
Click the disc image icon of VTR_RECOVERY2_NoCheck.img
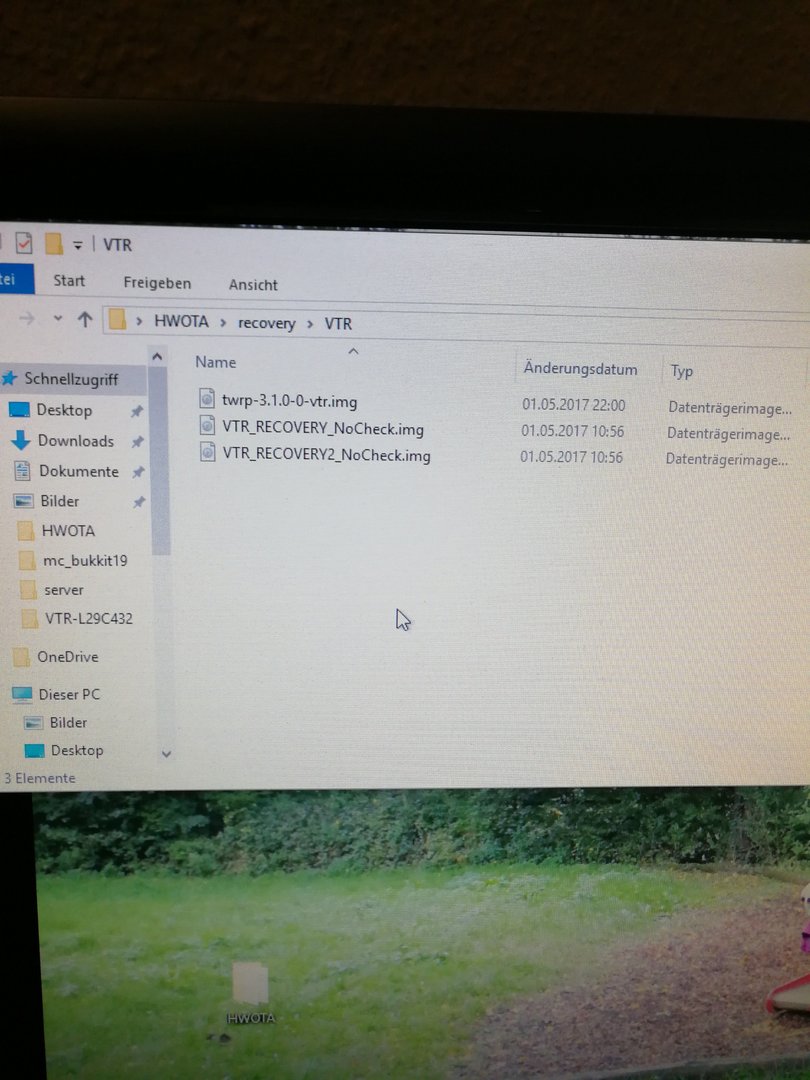207,451
